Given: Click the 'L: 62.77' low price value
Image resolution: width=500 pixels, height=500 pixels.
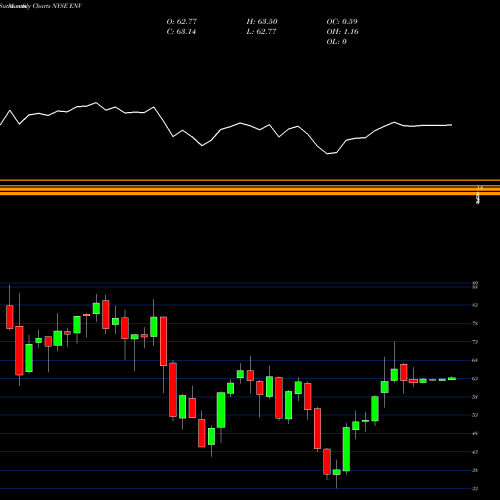Looking at the screenshot, I should [261, 31].
